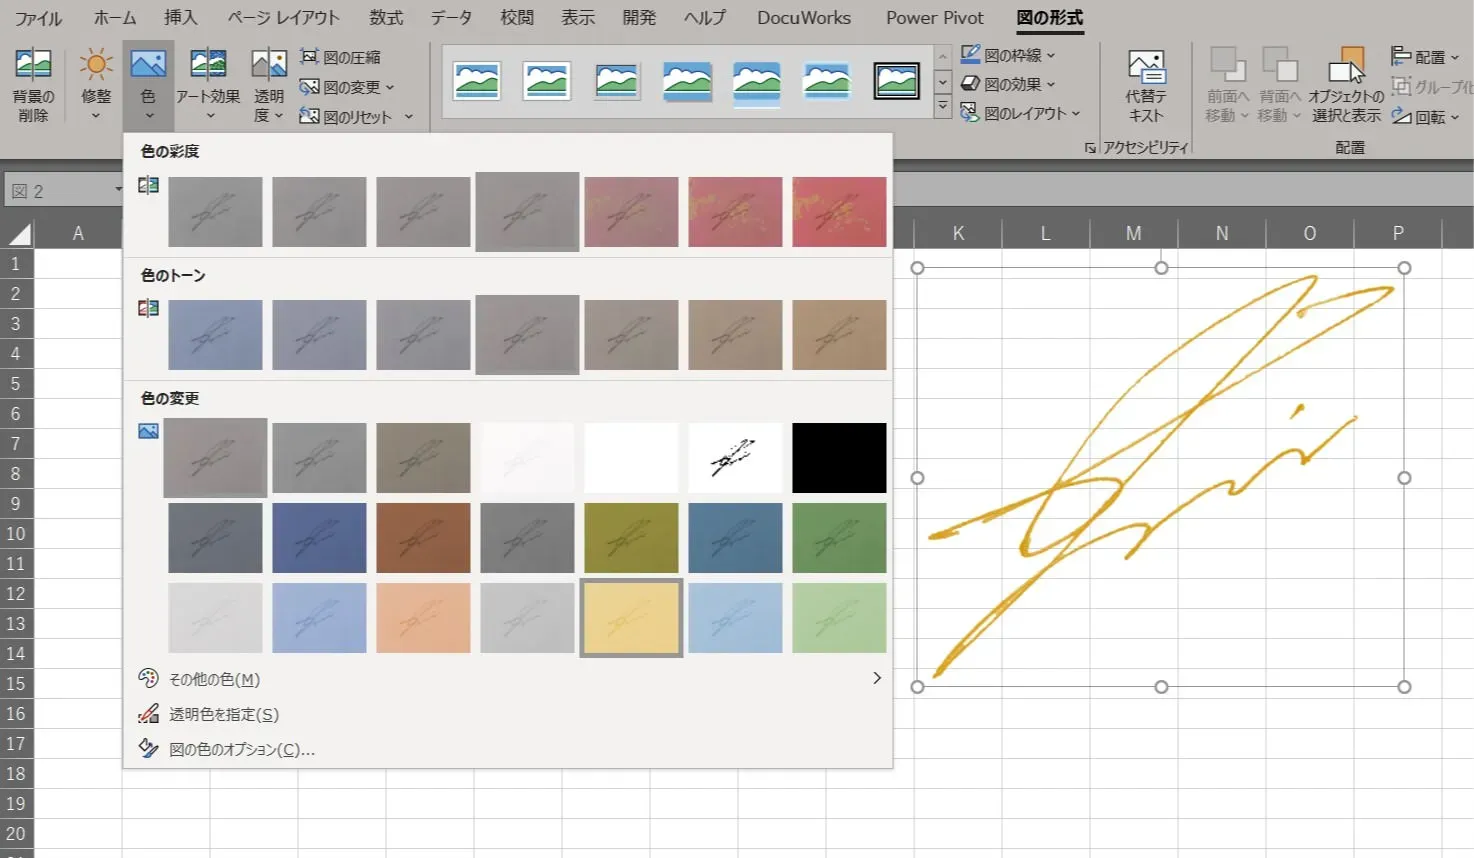1474x858 pixels.
Task: Select the black-framed picture style thumbnail
Action: [x=897, y=81]
